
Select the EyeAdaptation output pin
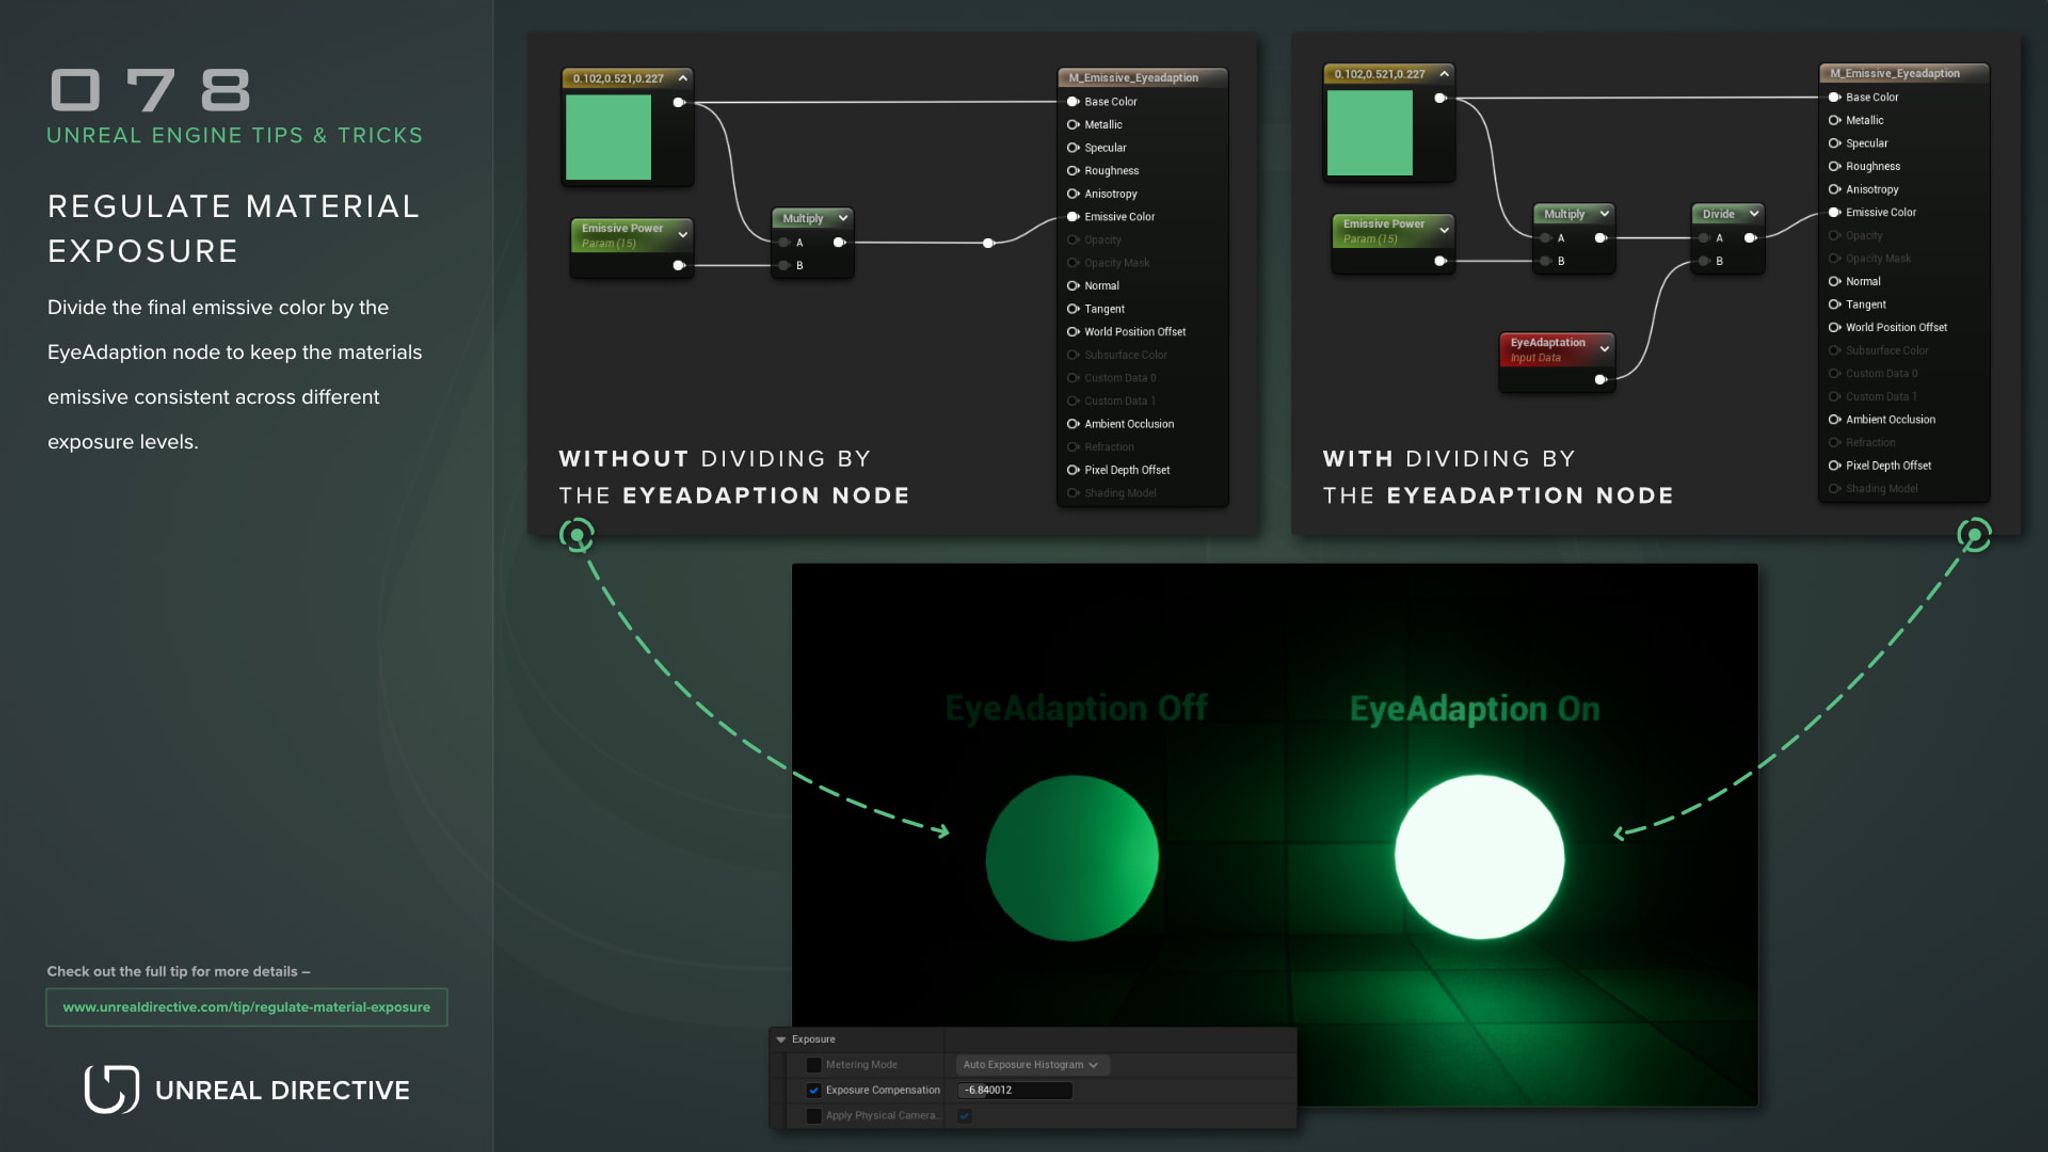[x=1602, y=380]
